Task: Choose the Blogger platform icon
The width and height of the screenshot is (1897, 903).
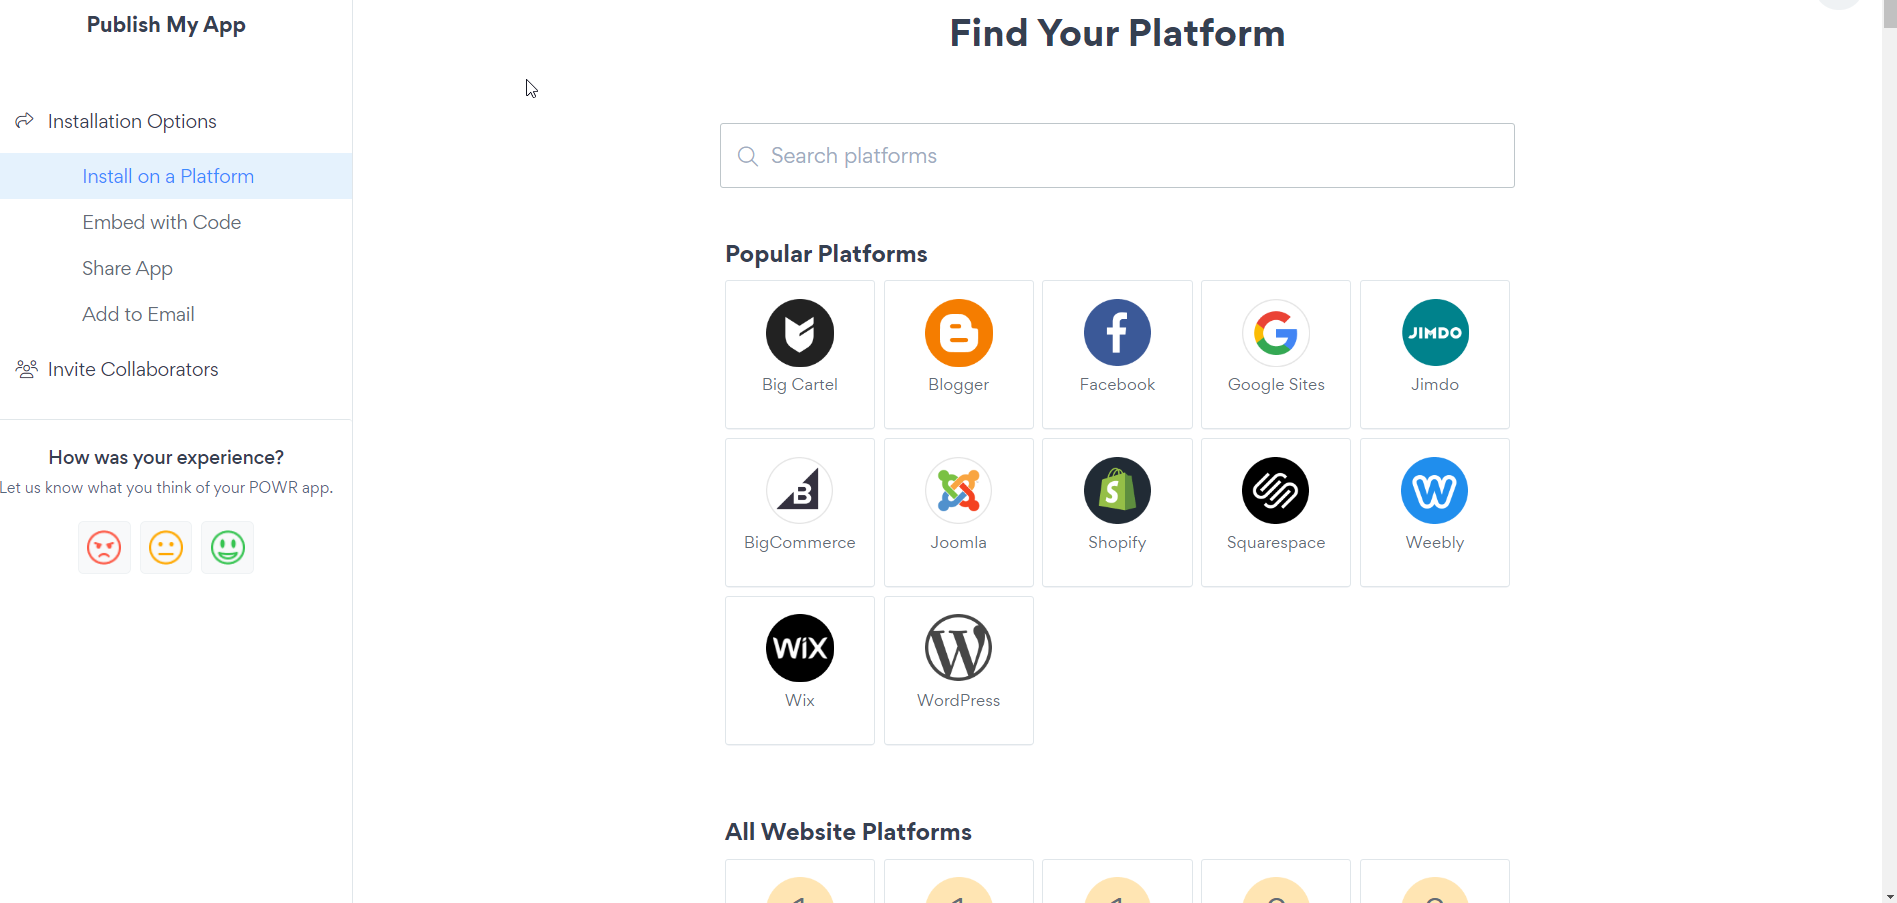Action: coord(959,333)
